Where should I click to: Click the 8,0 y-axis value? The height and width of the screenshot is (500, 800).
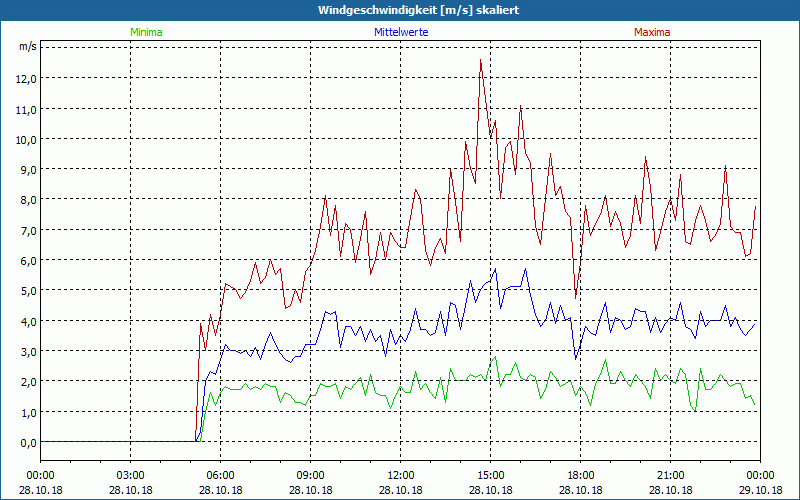29,200
